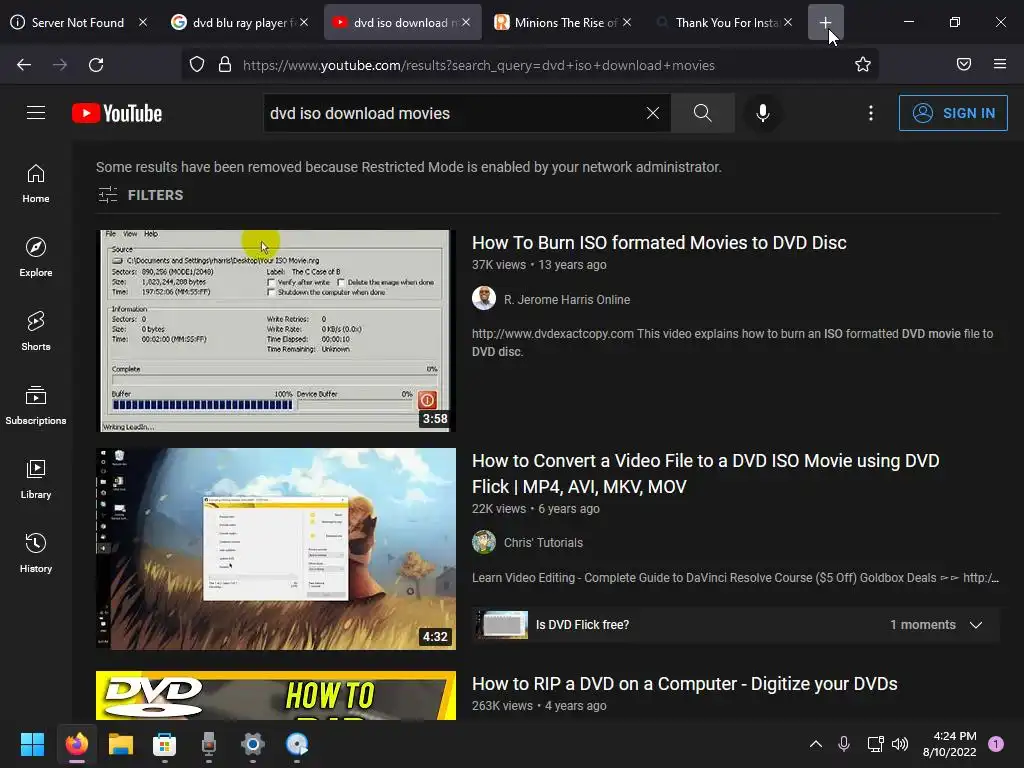Open History in the sidebar

36,553
